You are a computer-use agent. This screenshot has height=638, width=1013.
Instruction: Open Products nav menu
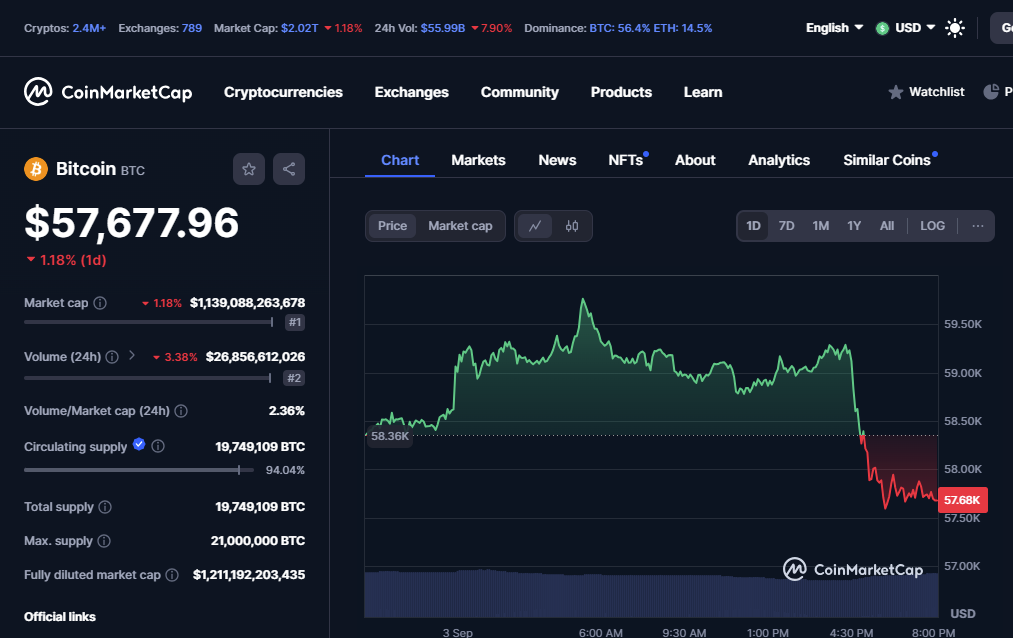(621, 92)
